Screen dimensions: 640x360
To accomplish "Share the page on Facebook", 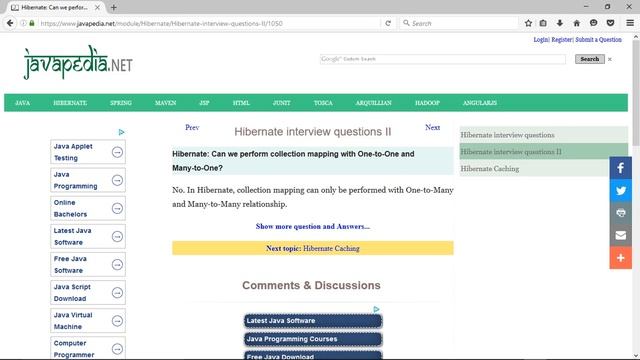I will coord(620,168).
